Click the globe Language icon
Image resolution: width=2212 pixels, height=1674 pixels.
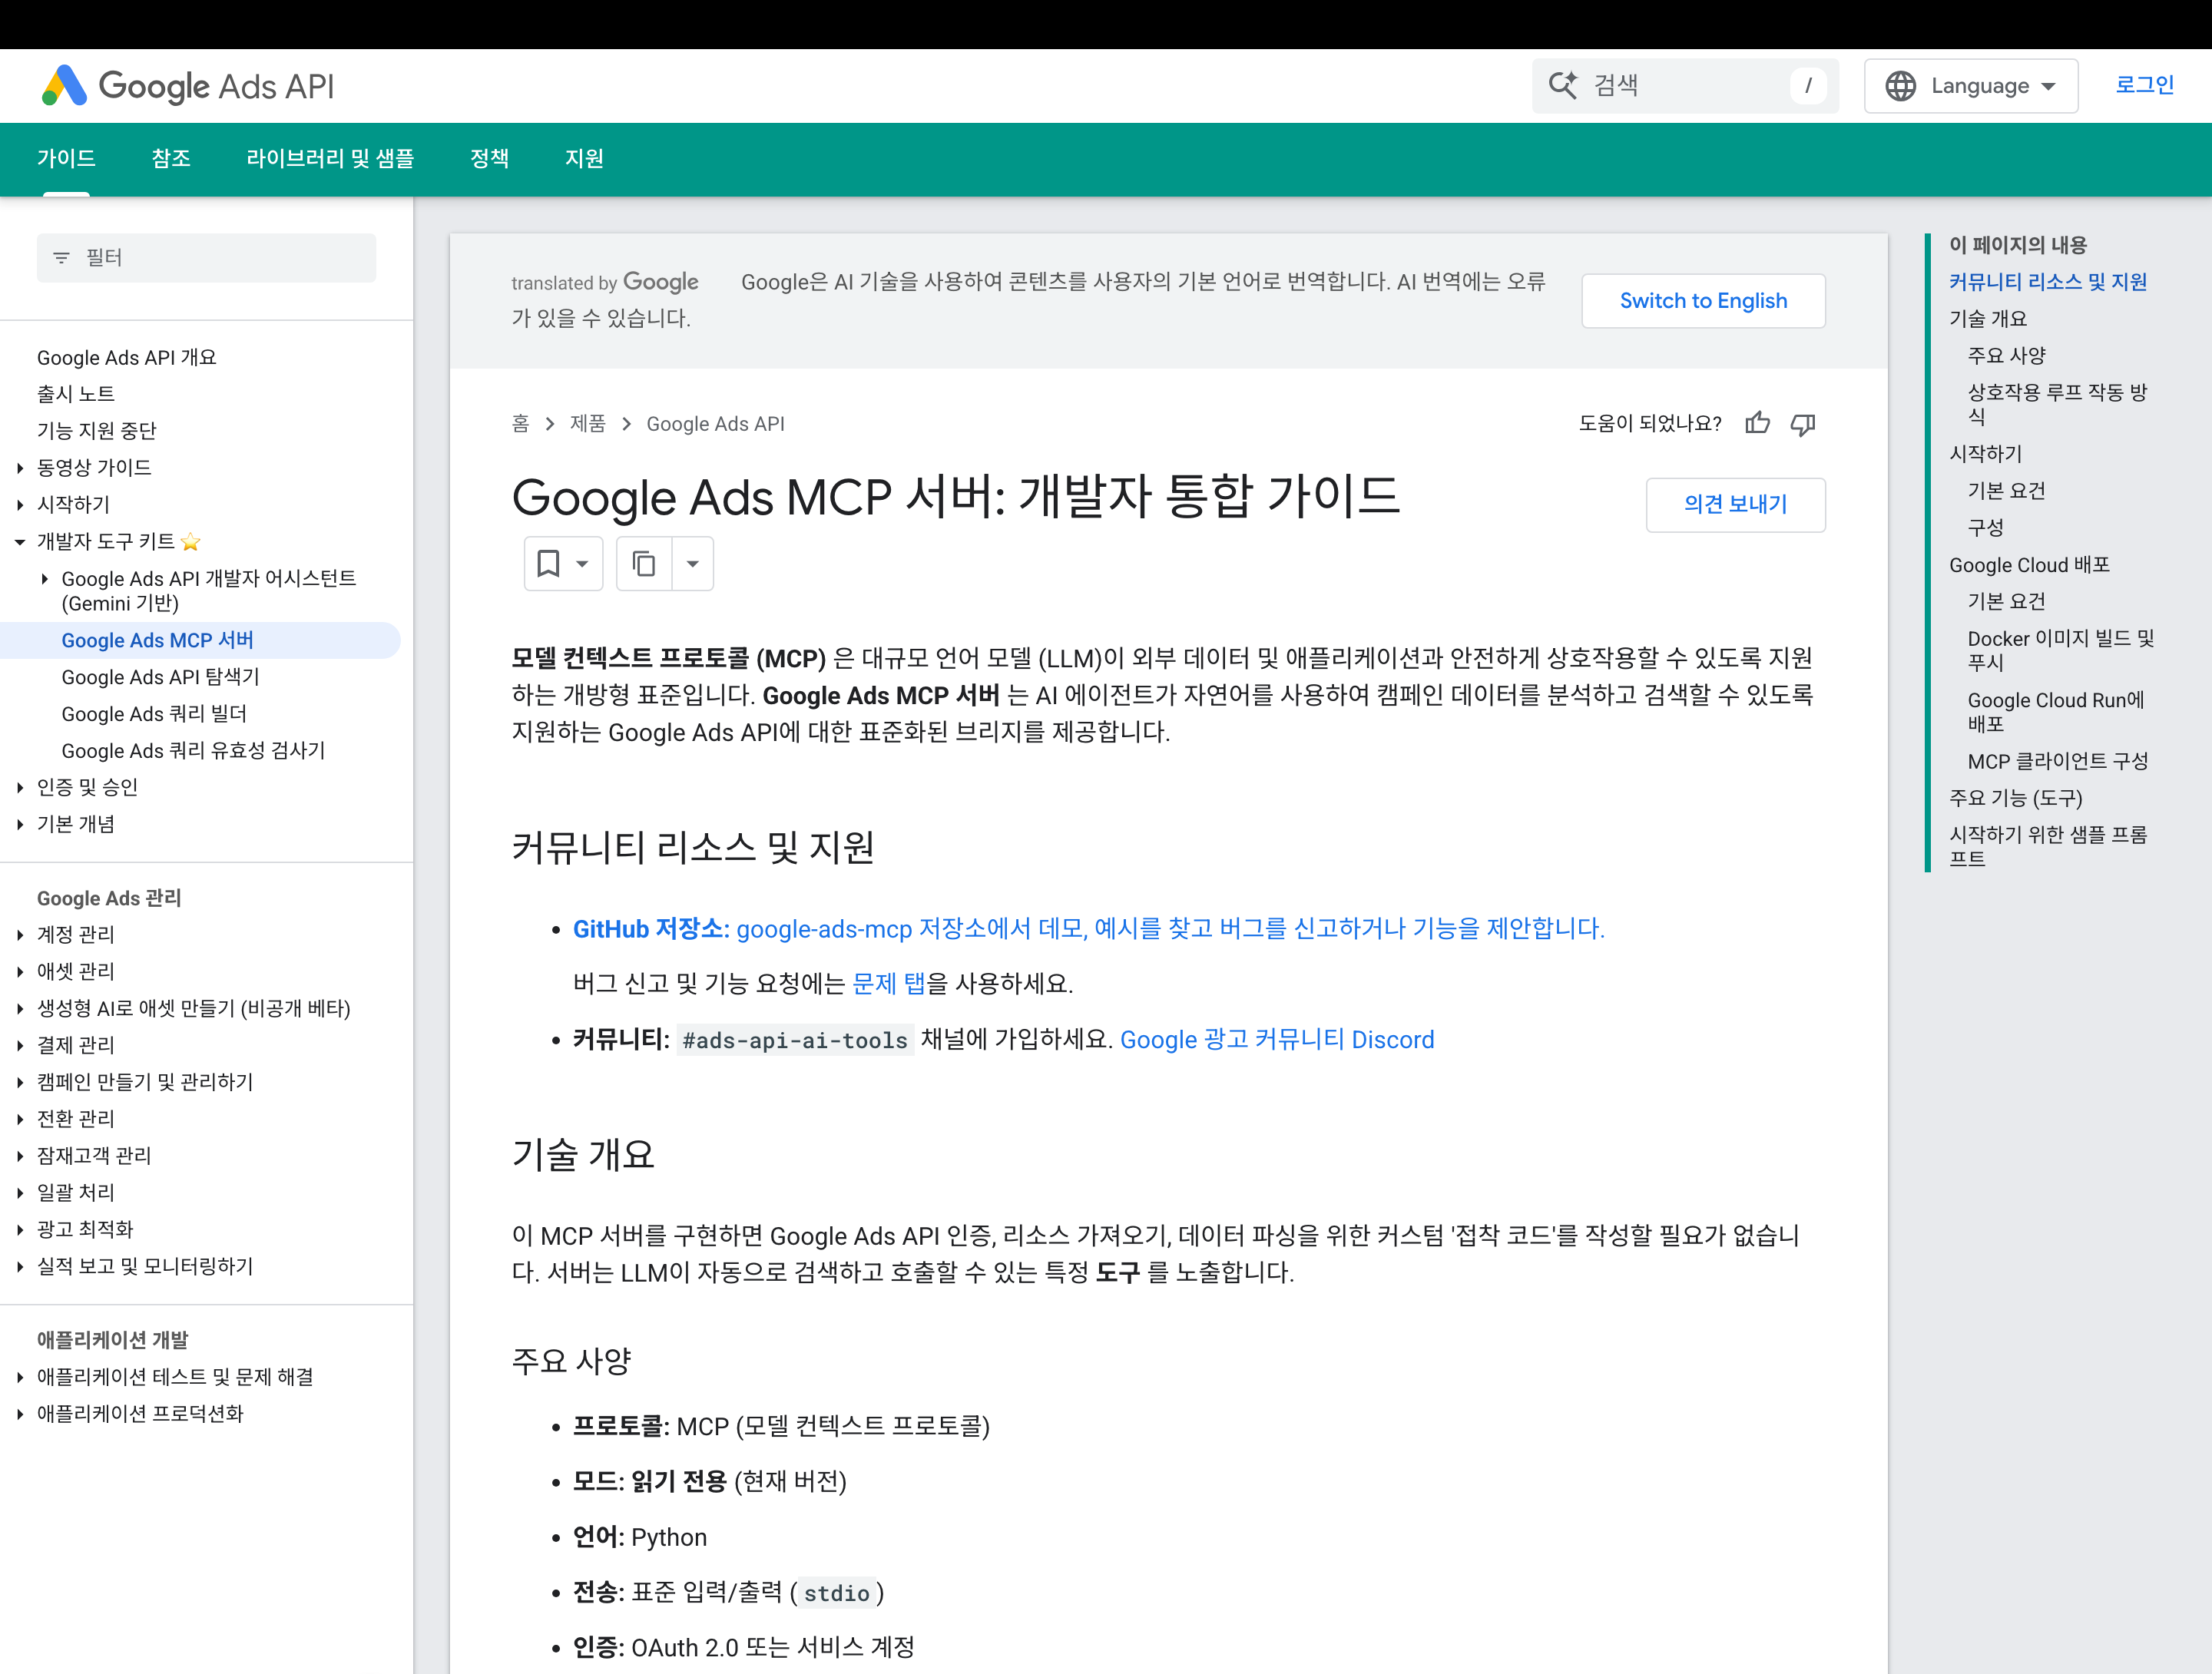(x=1900, y=86)
